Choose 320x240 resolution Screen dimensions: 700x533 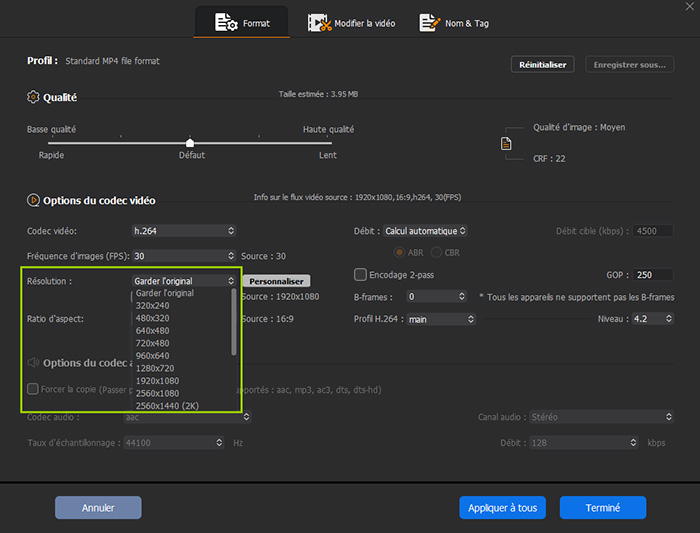tap(153, 306)
